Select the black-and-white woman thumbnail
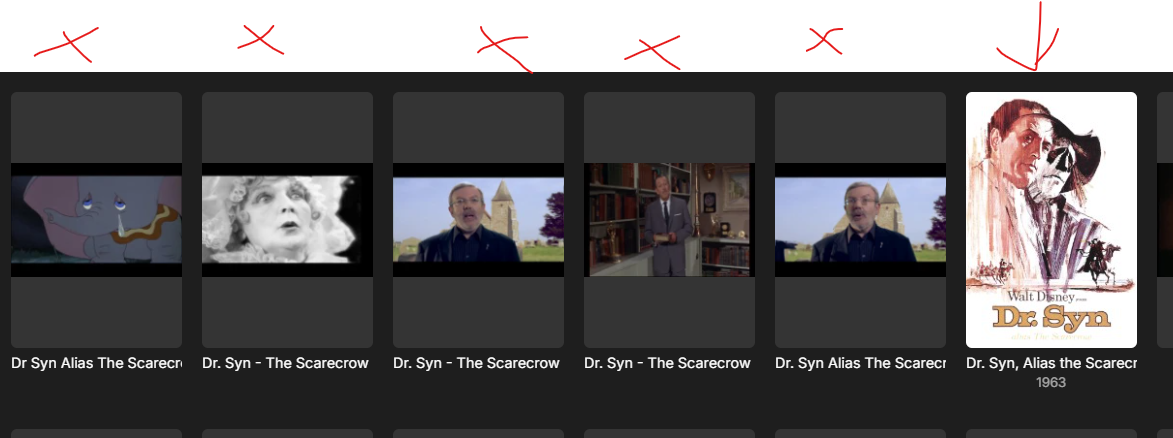Screen dimensions: 1173x438 coord(287,219)
